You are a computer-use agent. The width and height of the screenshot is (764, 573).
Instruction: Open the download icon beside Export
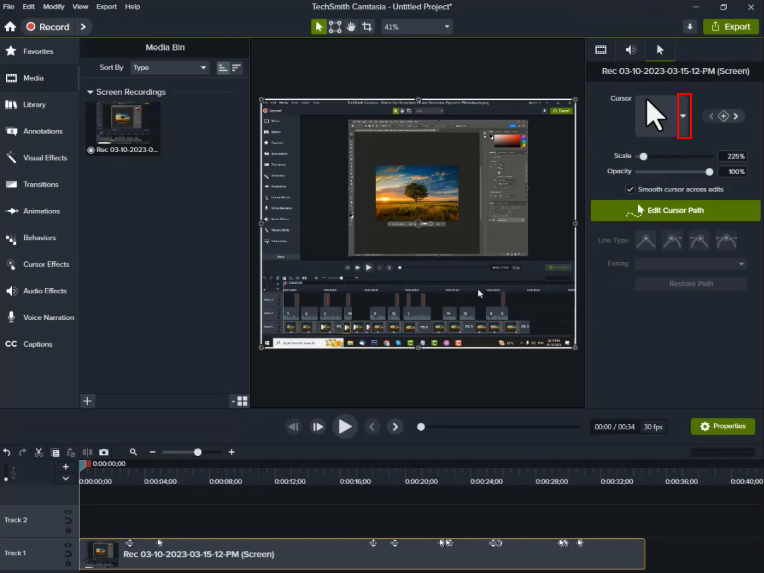click(x=690, y=27)
